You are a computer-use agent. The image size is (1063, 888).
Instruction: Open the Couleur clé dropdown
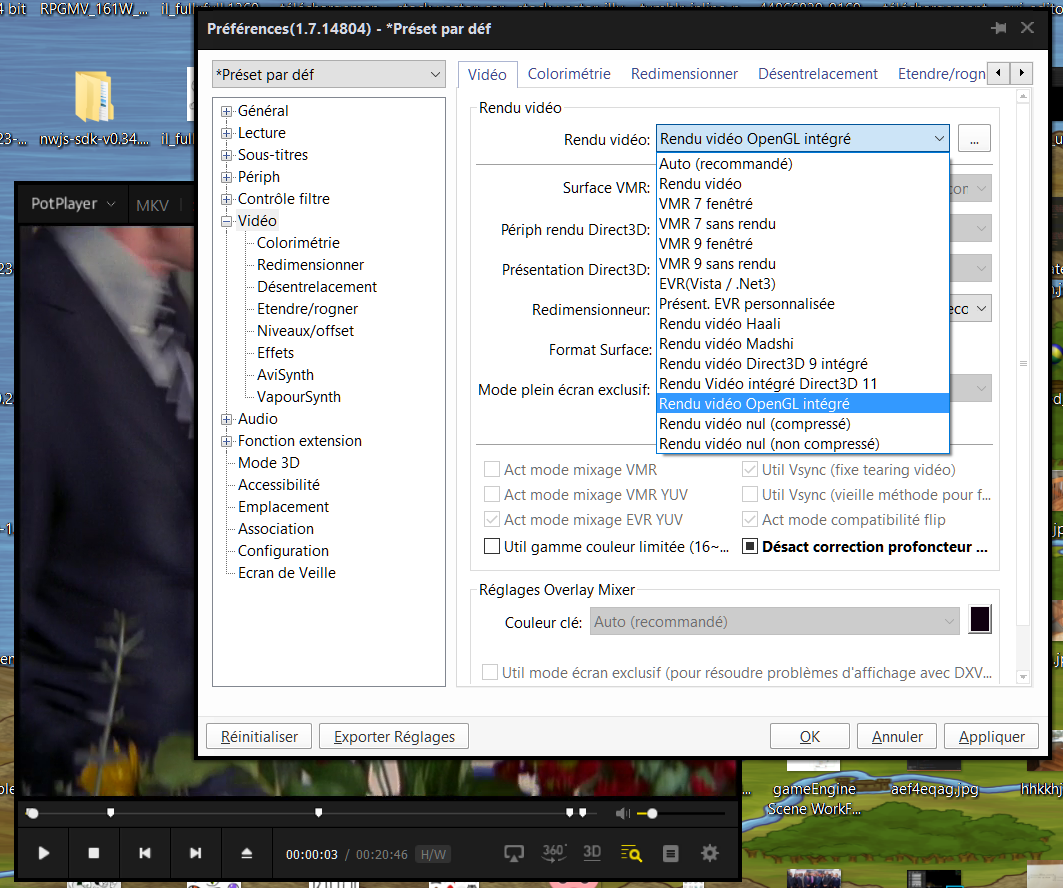[776, 622]
